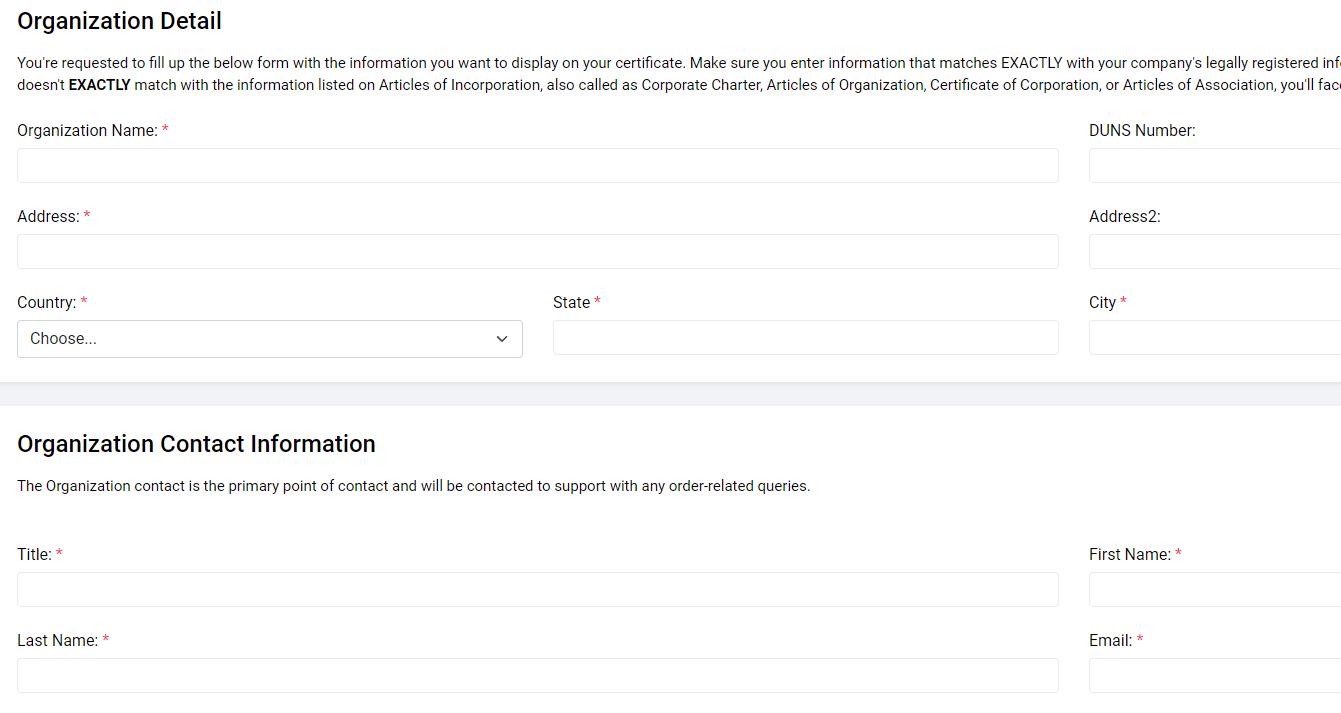
Task: Select the State input field
Action: [x=805, y=337]
